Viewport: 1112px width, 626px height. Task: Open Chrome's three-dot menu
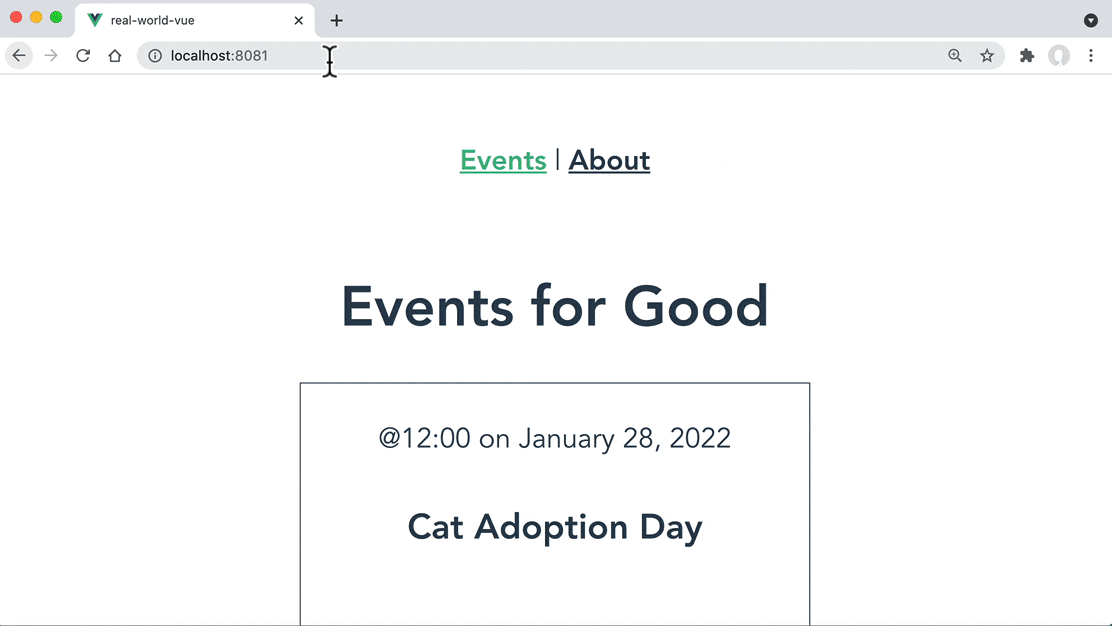click(1091, 55)
